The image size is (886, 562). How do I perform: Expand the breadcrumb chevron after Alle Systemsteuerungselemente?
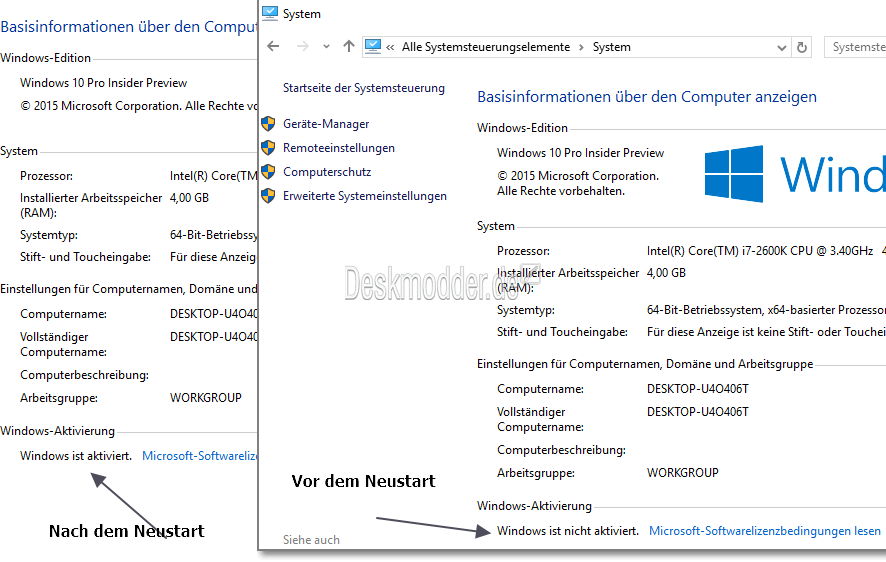(x=581, y=47)
